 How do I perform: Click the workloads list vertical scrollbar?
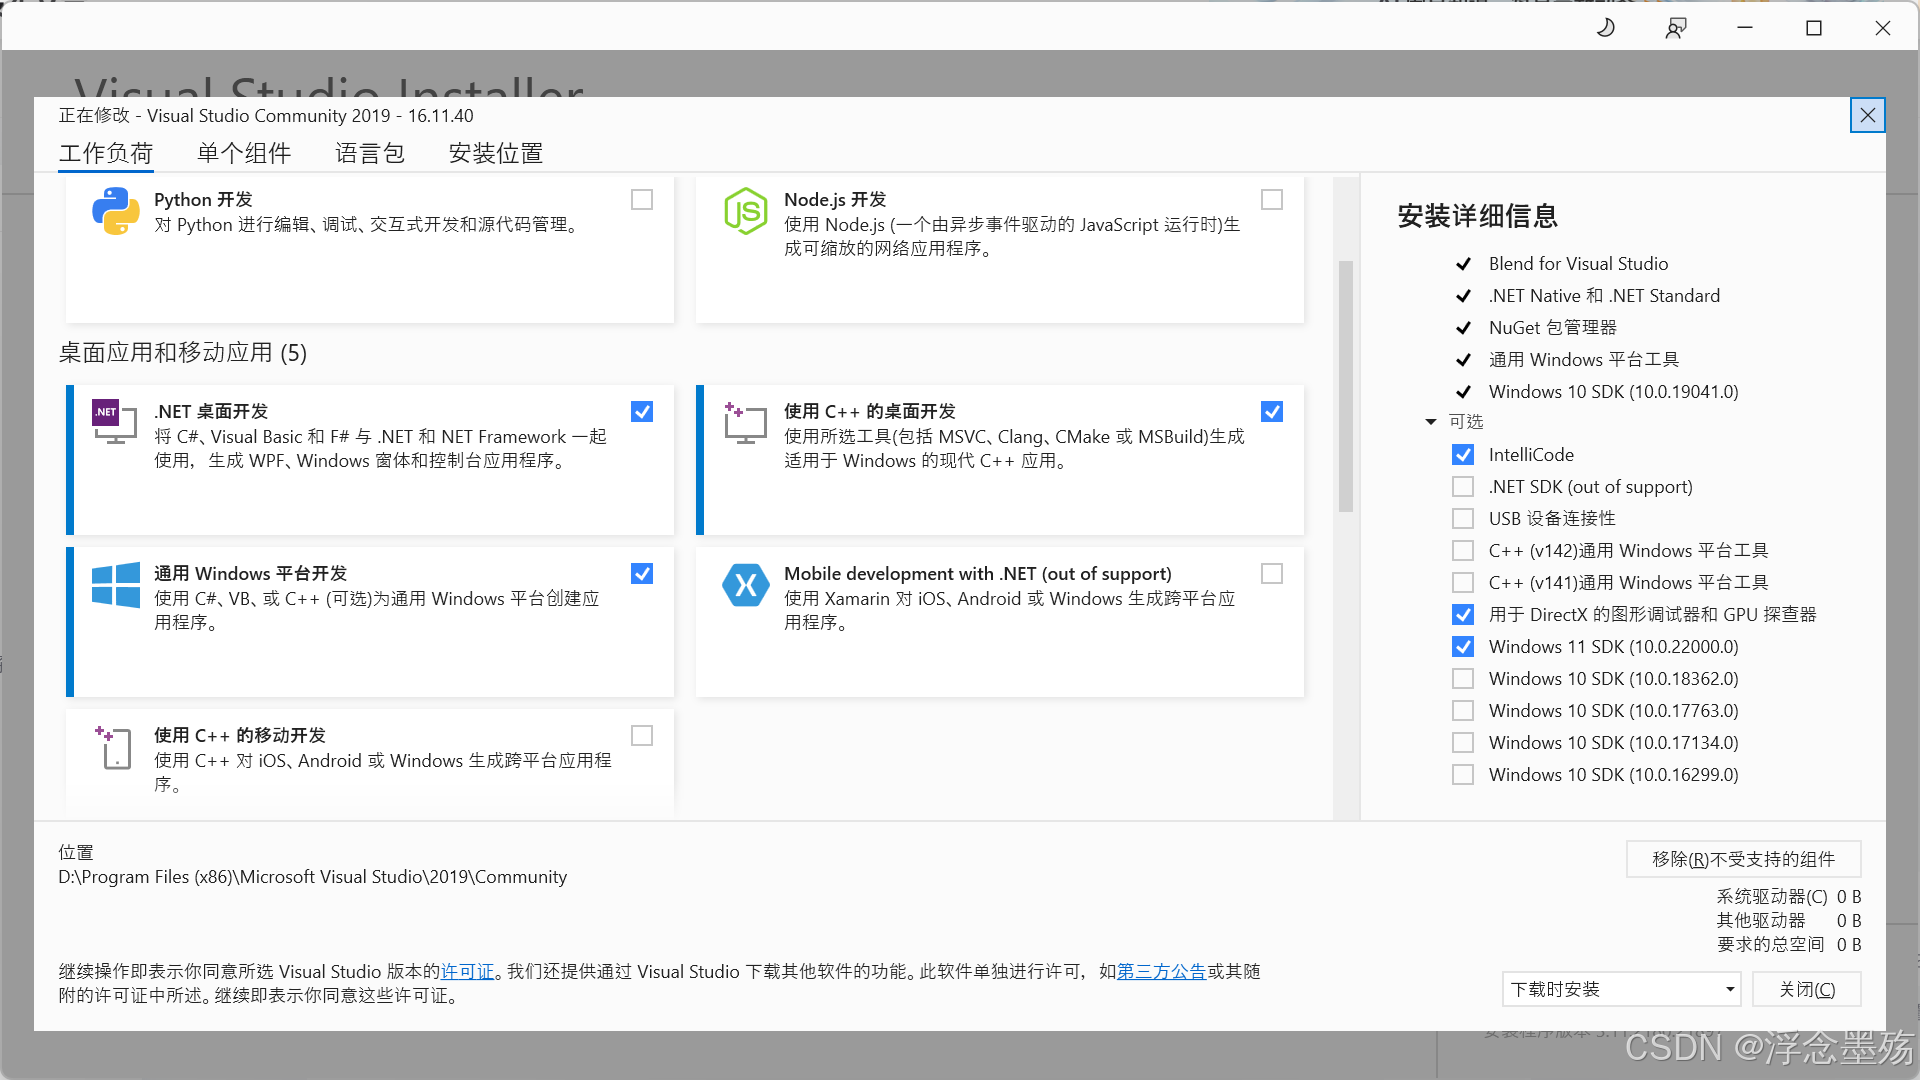point(1346,387)
